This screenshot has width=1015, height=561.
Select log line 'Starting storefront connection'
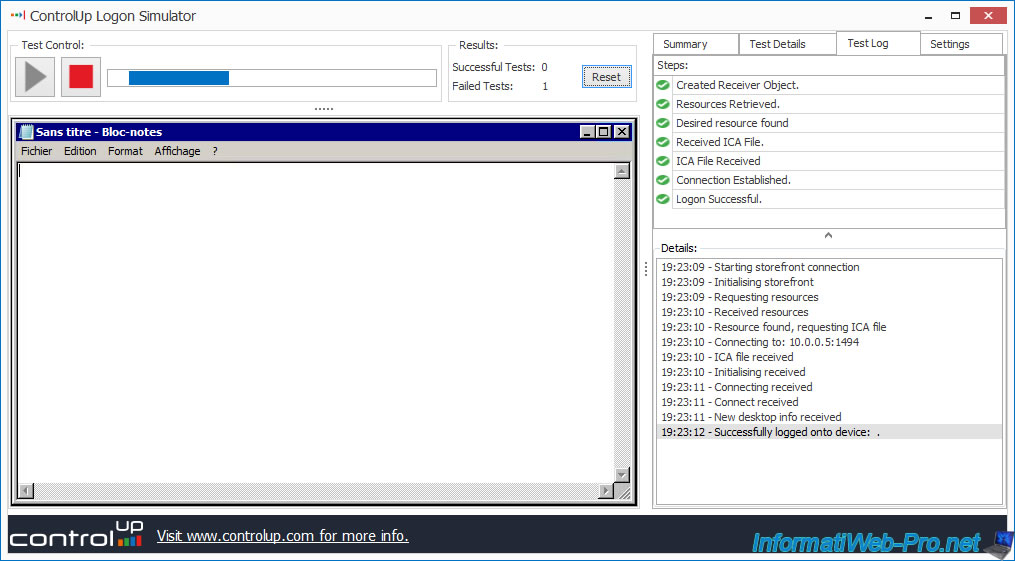(x=760, y=267)
